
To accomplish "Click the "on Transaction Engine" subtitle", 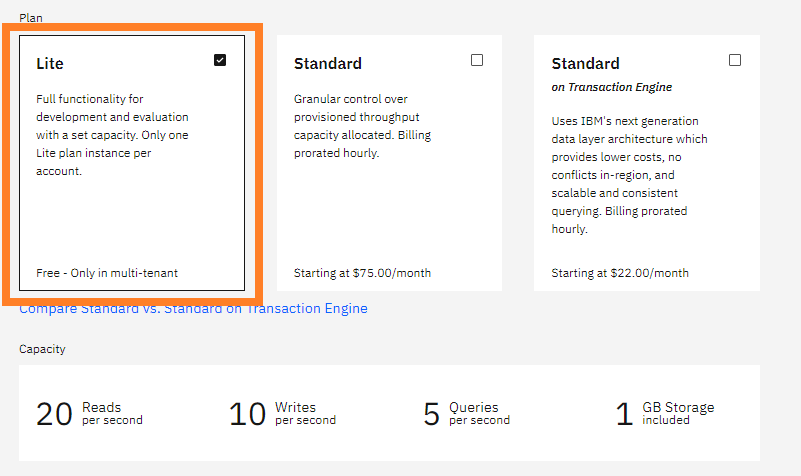I will [612, 87].
